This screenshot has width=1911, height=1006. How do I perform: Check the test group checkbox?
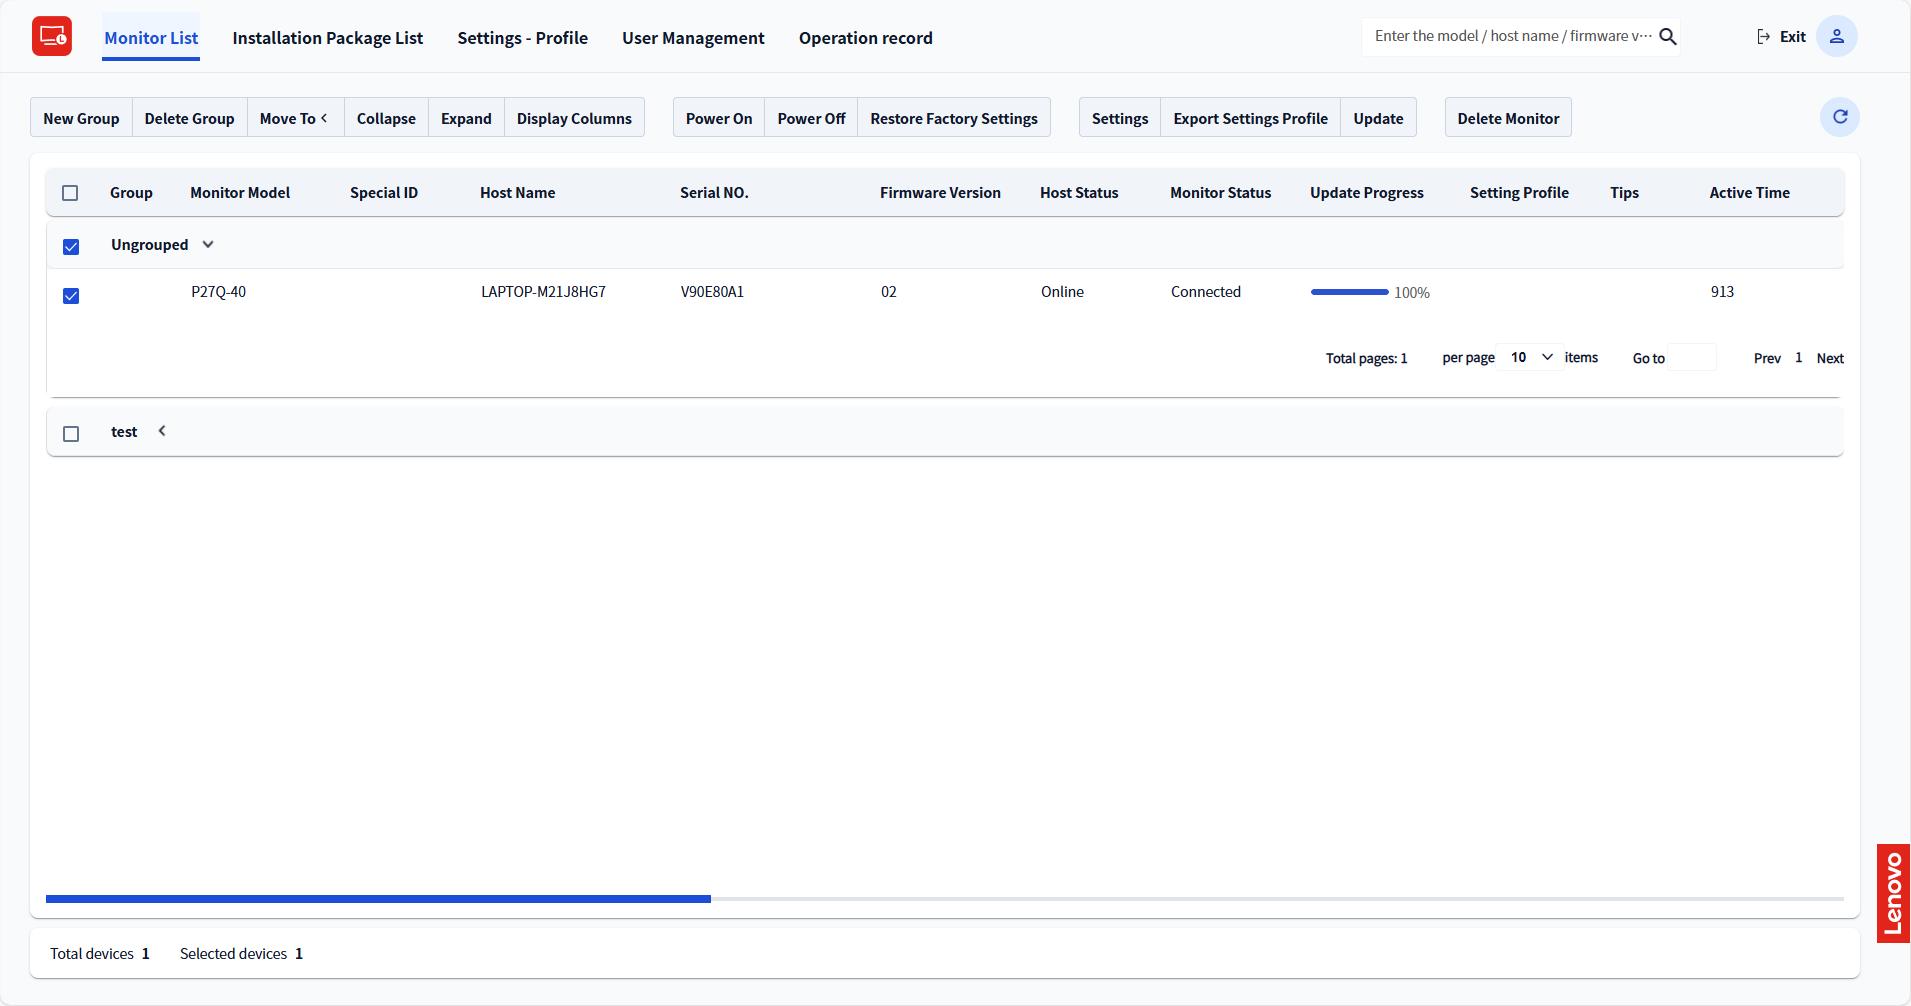pyautogui.click(x=71, y=434)
